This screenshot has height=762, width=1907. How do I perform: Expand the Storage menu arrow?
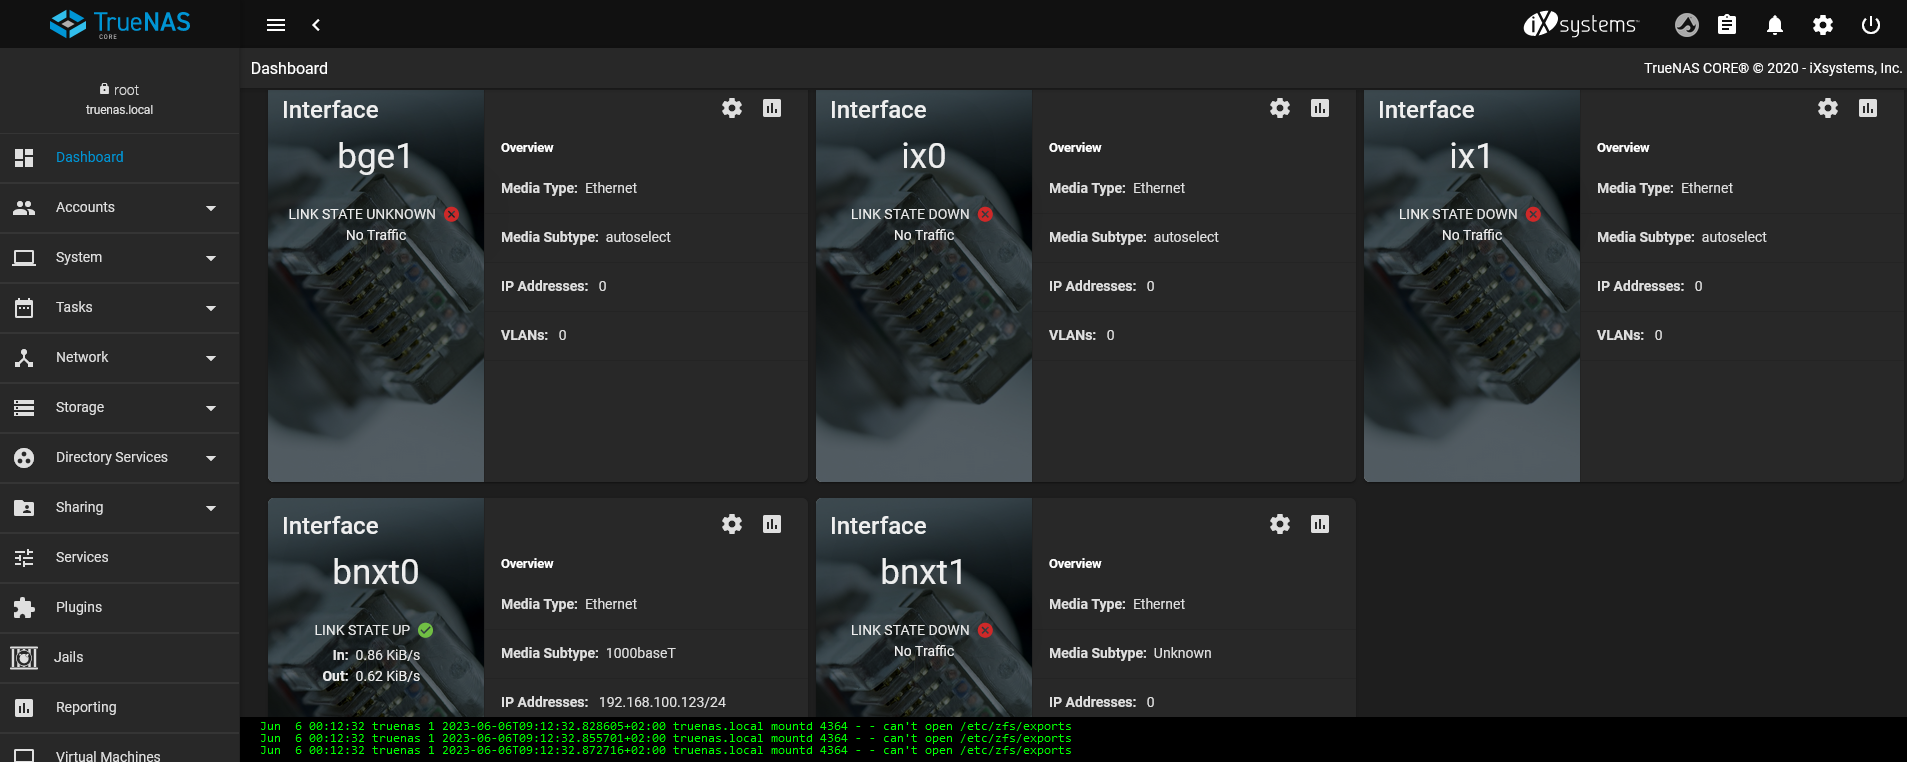tap(211, 408)
